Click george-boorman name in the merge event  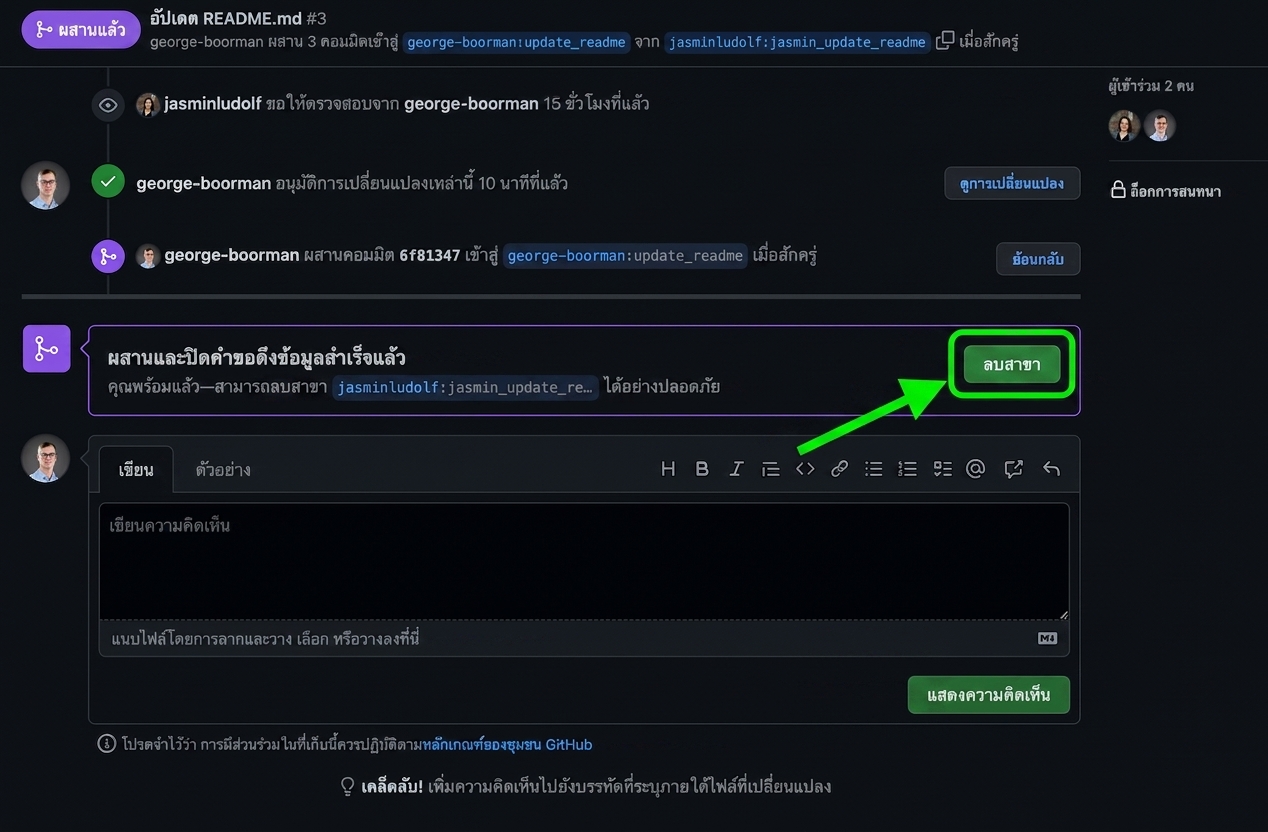point(232,255)
